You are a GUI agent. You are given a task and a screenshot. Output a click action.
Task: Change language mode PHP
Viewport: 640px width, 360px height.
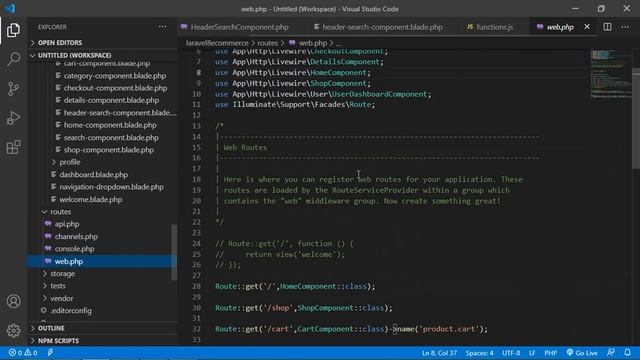[551, 353]
